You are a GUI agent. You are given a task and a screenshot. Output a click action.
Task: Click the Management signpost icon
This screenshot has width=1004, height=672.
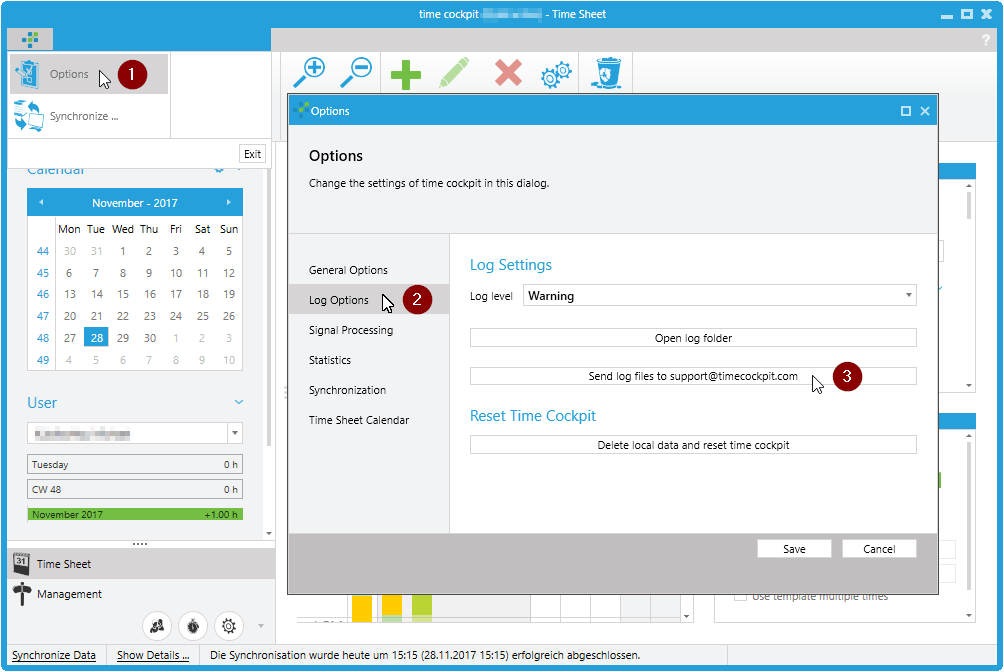[22, 594]
